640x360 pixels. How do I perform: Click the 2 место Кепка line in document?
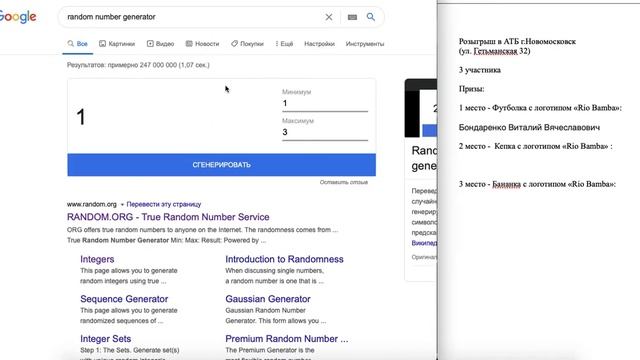point(536,146)
